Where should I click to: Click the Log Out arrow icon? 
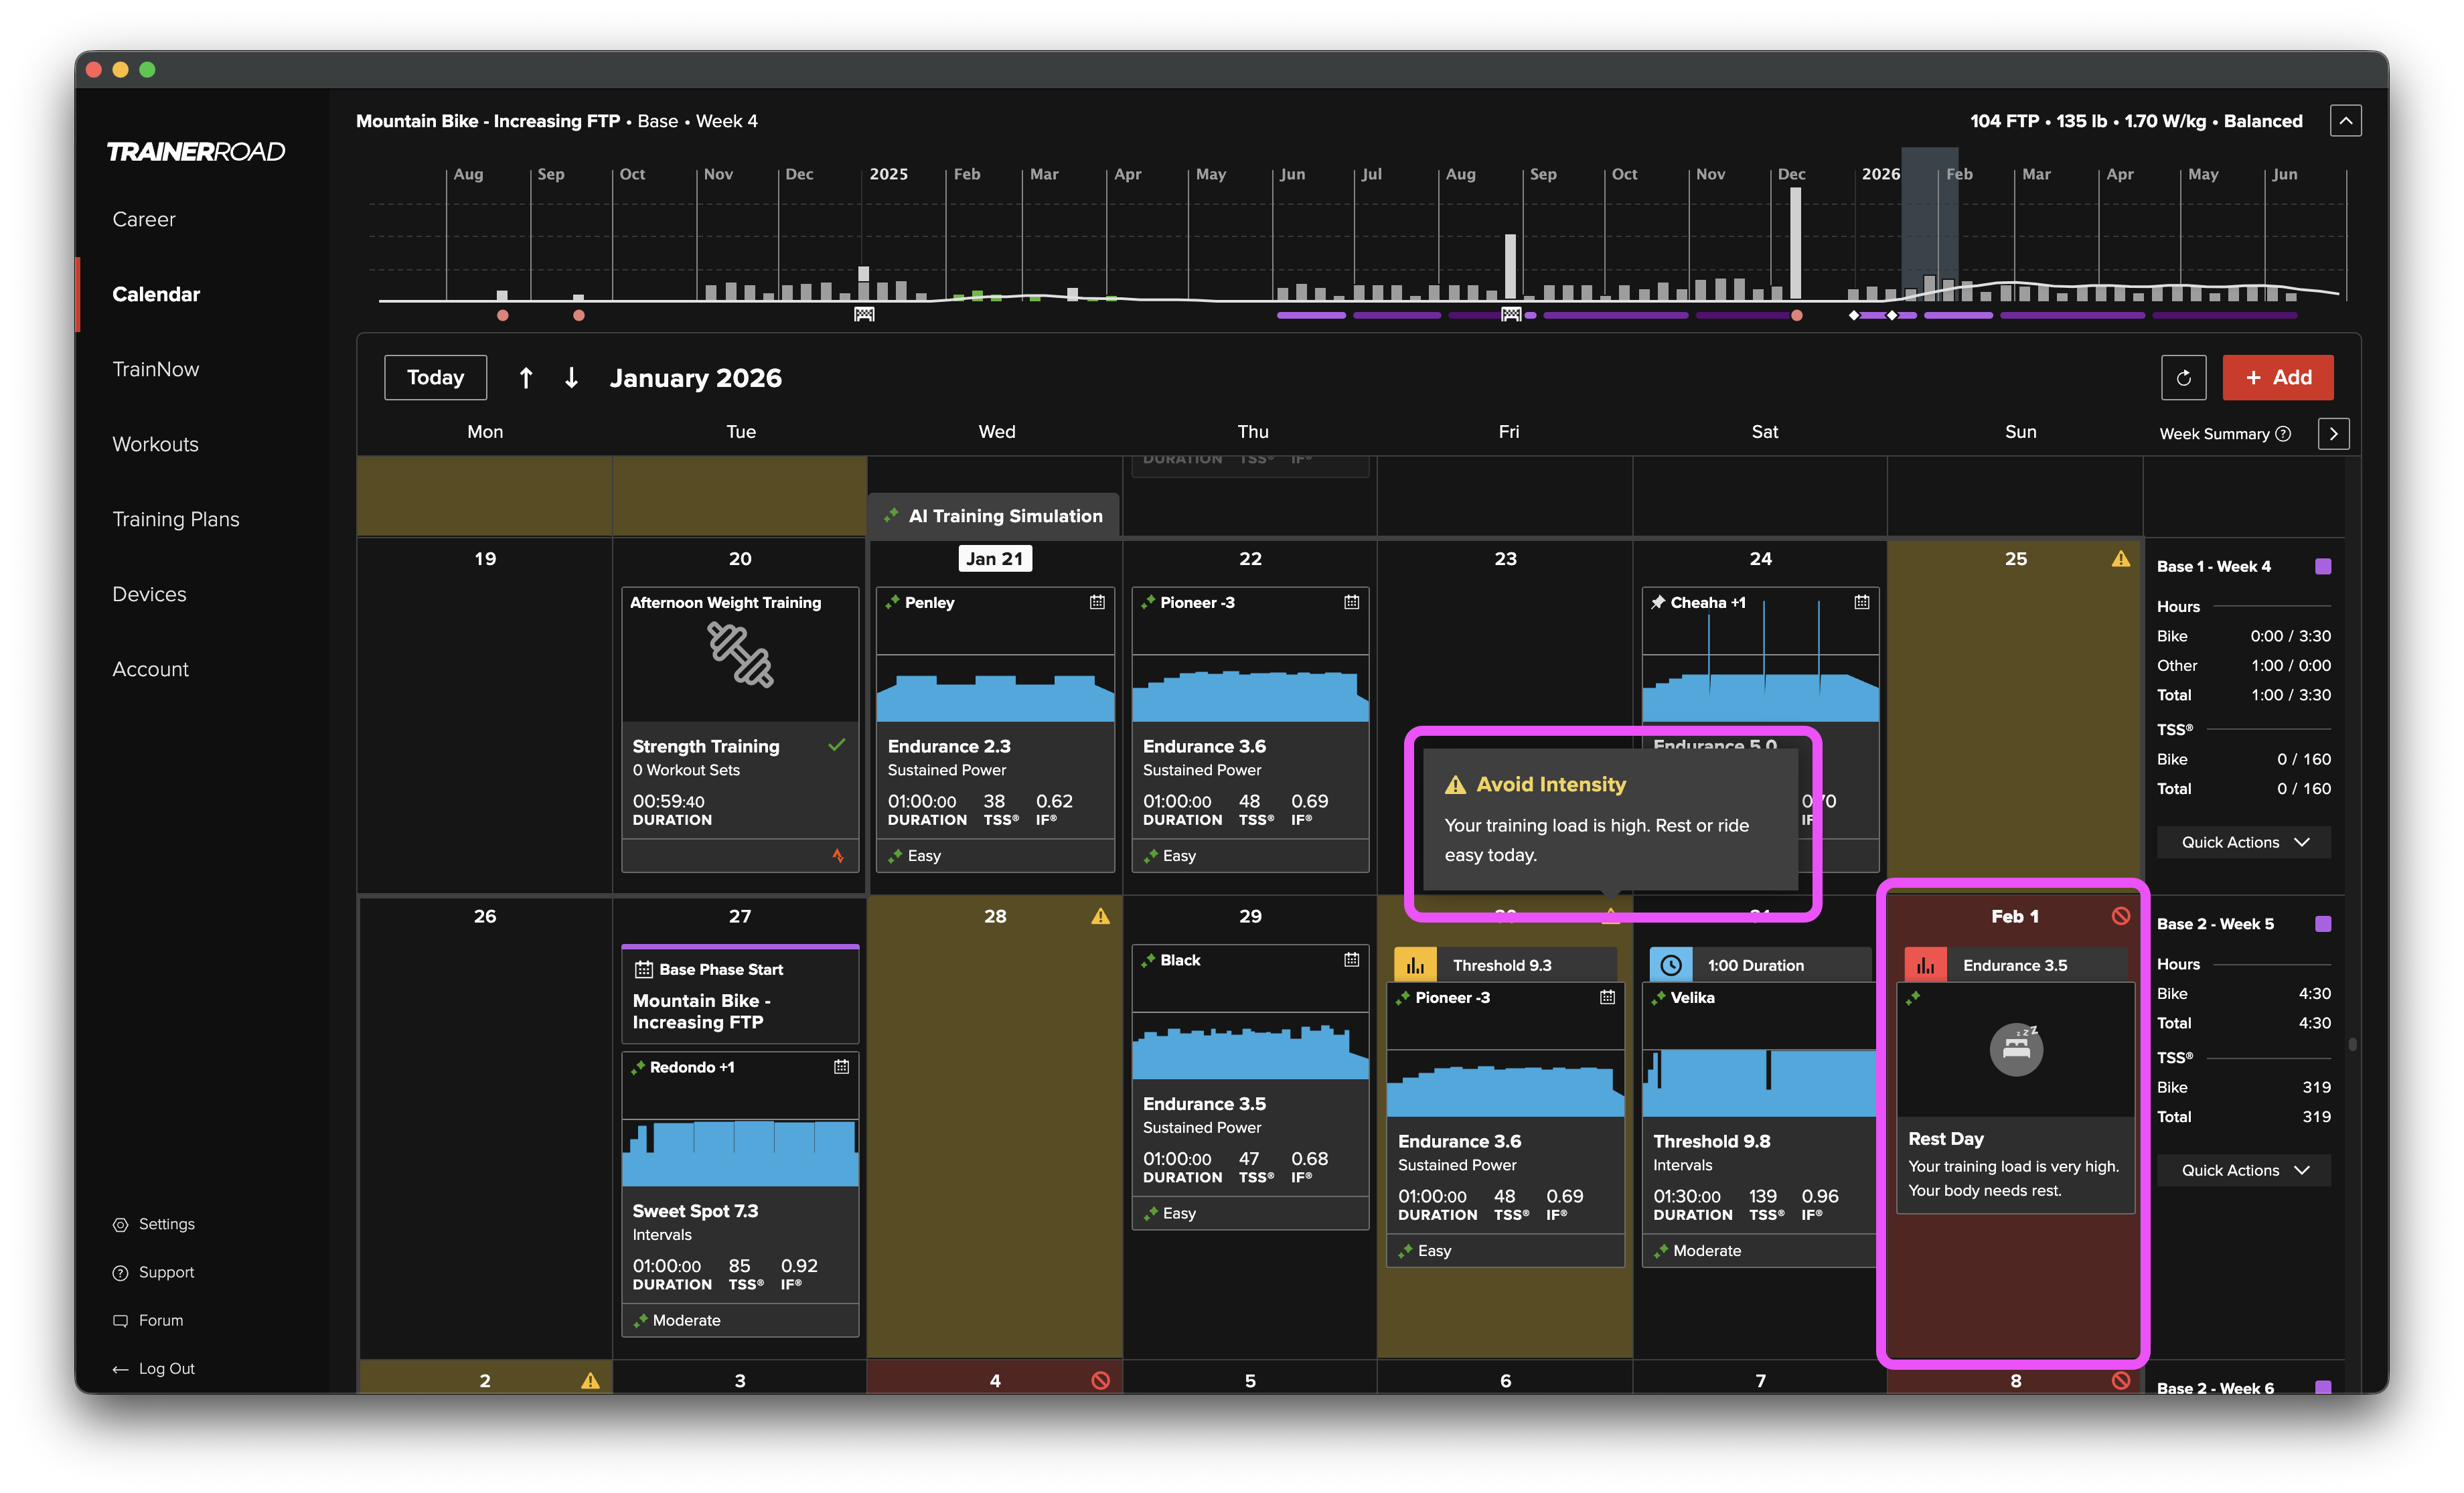click(120, 1369)
